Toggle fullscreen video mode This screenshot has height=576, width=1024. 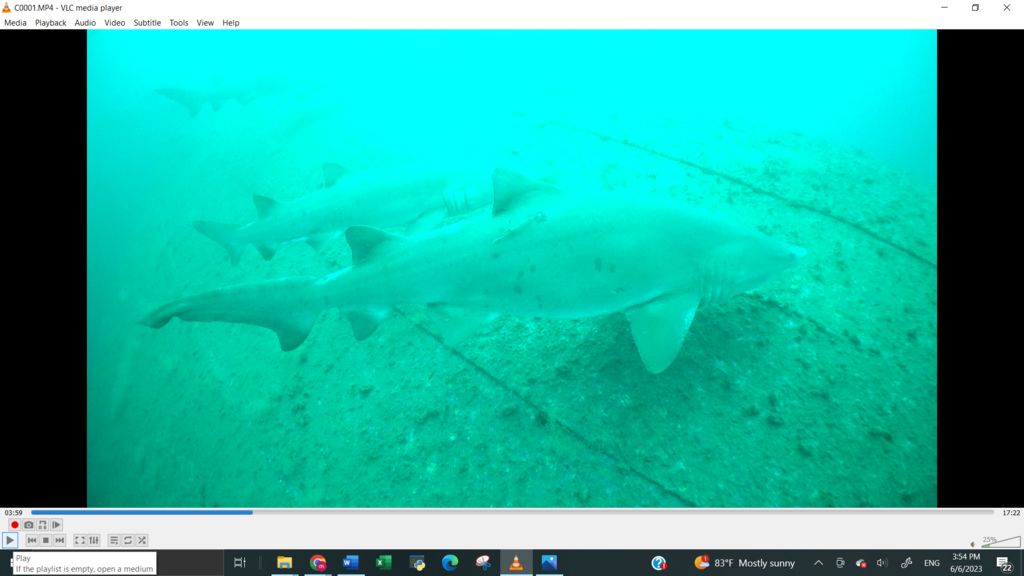pyautogui.click(x=80, y=540)
